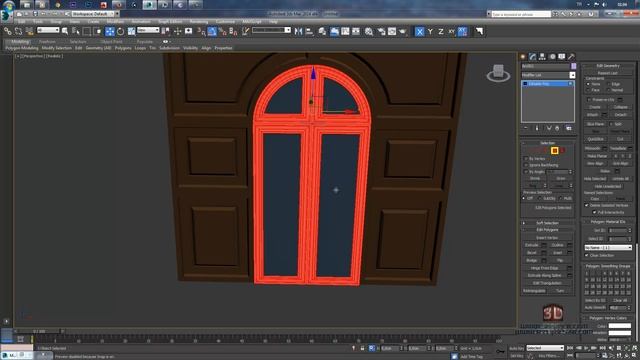Open the material ID name dropdown
The height and width of the screenshot is (360, 640).
608,248
